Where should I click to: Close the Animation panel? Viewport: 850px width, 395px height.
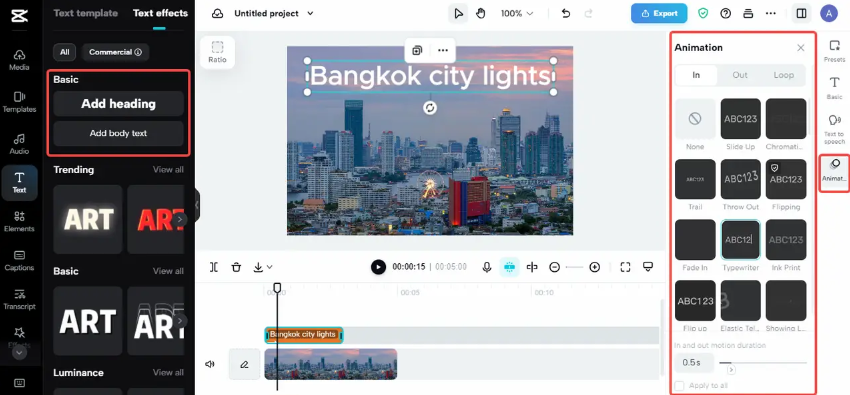[801, 48]
